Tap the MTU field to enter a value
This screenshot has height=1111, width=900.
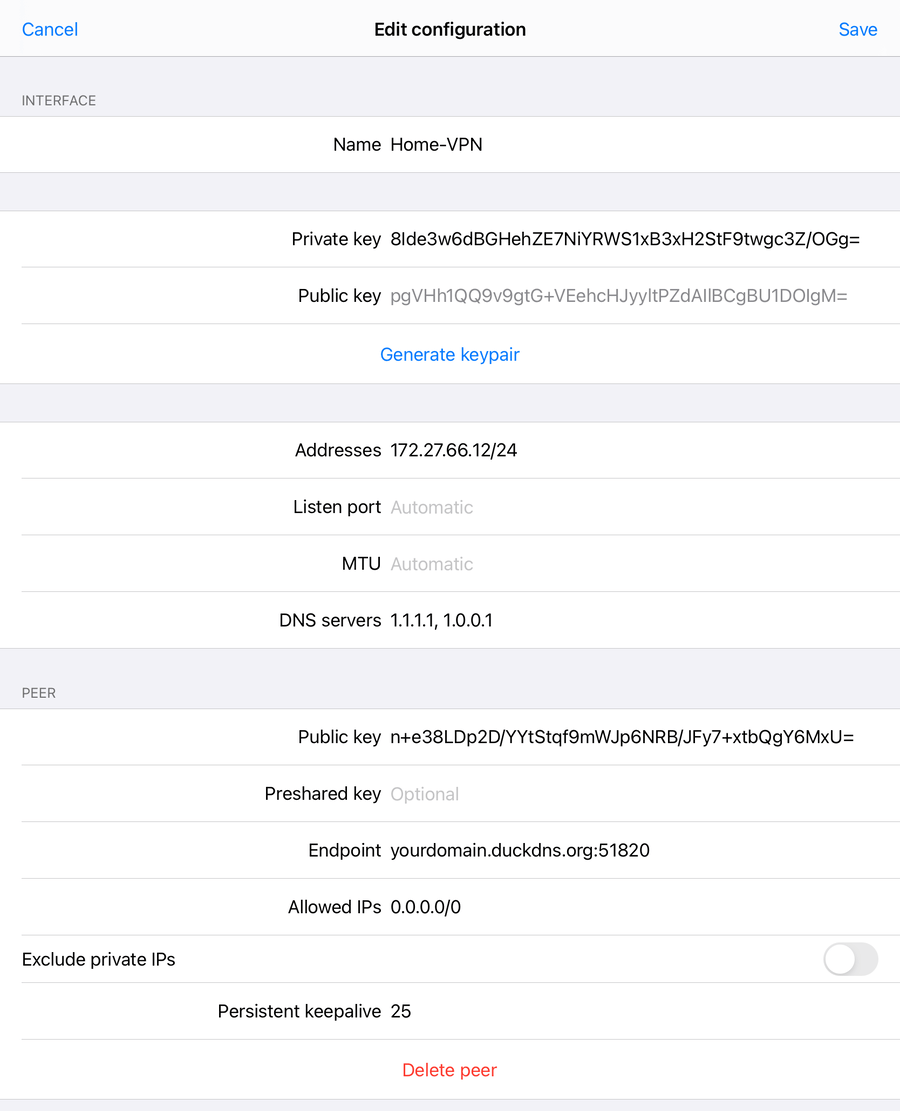(x=432, y=563)
